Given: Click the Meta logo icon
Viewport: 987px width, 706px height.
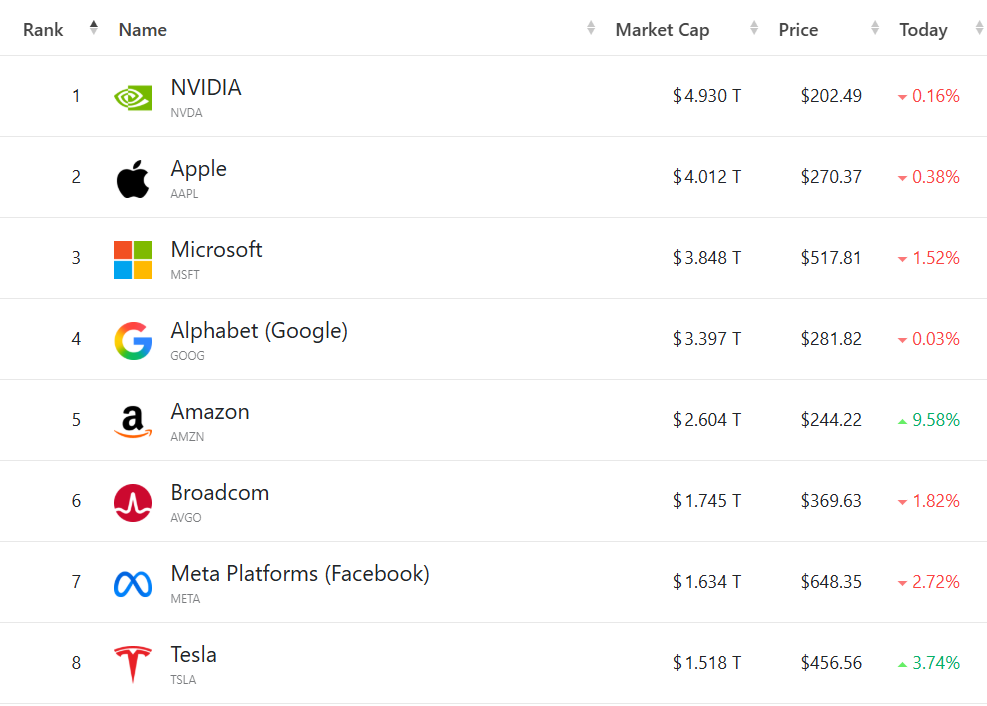Looking at the screenshot, I should [x=133, y=583].
